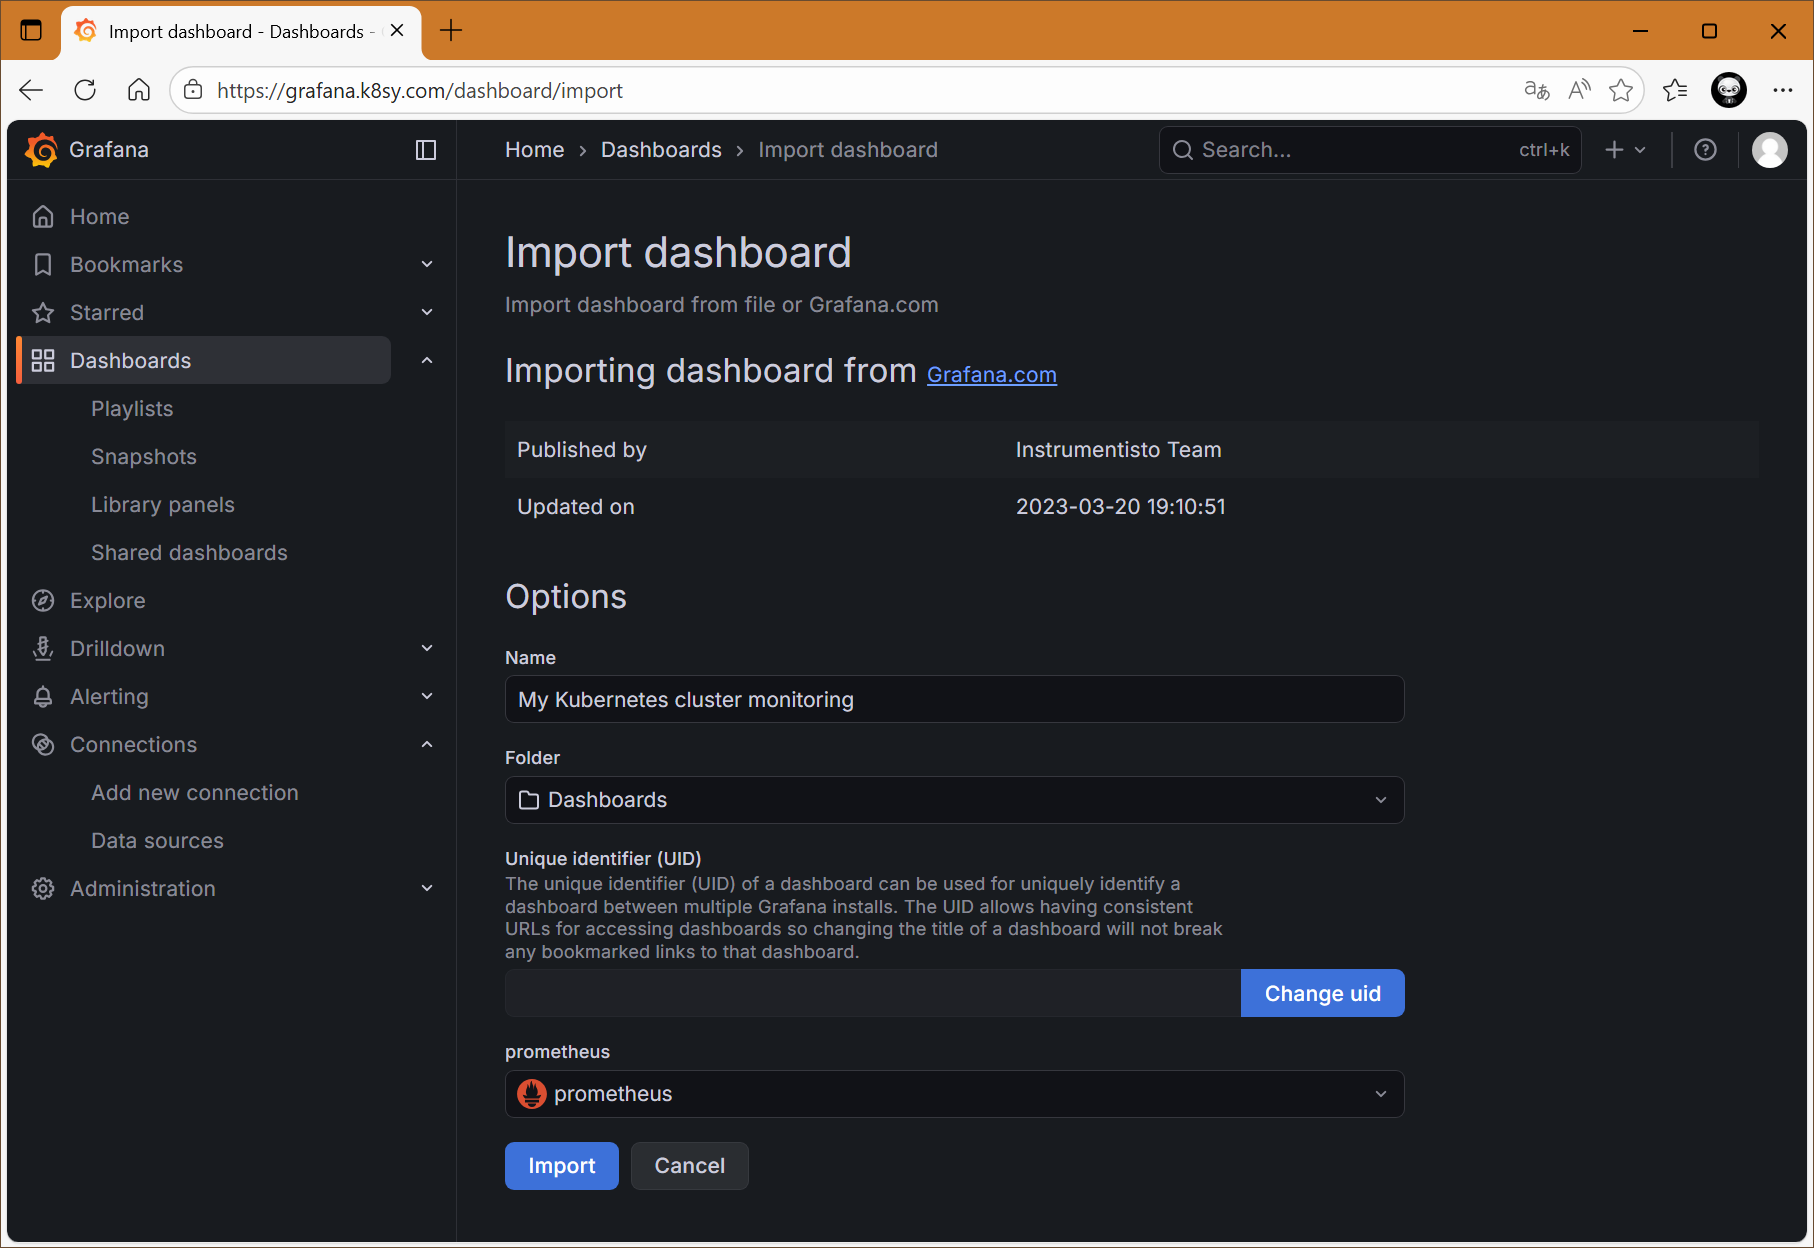
Task: Click the Administration gear icon
Action: (43, 889)
